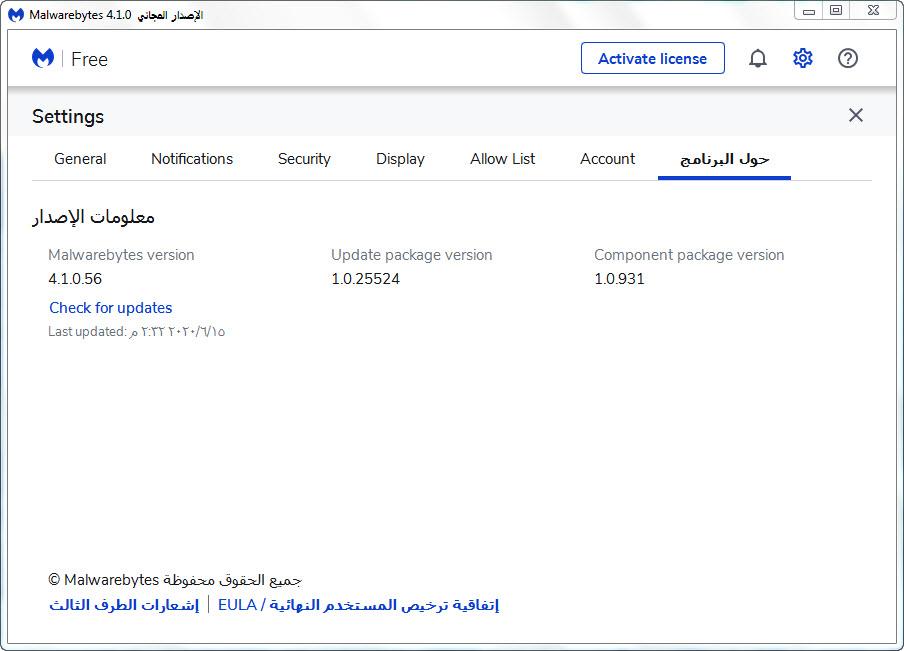Click the Malwarebytes copyright notice text
904x651 pixels.
175,579
